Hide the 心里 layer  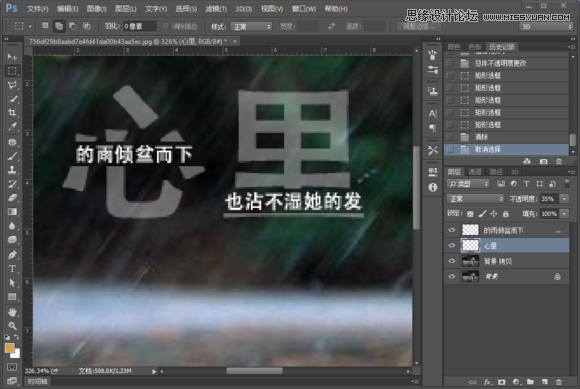pyautogui.click(x=452, y=246)
